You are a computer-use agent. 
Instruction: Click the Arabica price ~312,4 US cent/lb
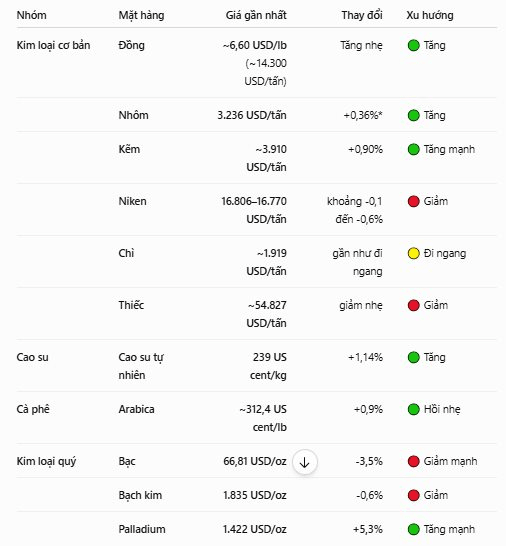coord(263,418)
